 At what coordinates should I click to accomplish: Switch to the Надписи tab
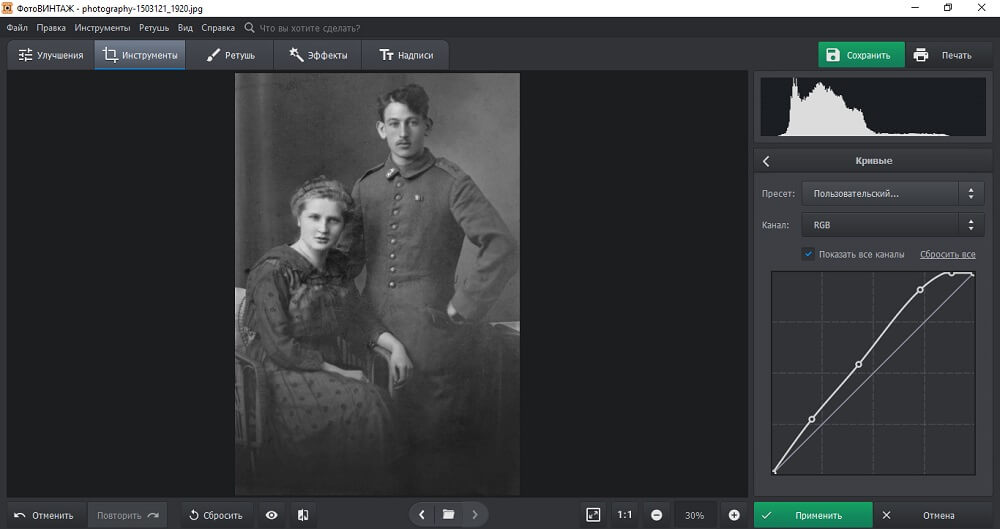pyautogui.click(x=406, y=55)
